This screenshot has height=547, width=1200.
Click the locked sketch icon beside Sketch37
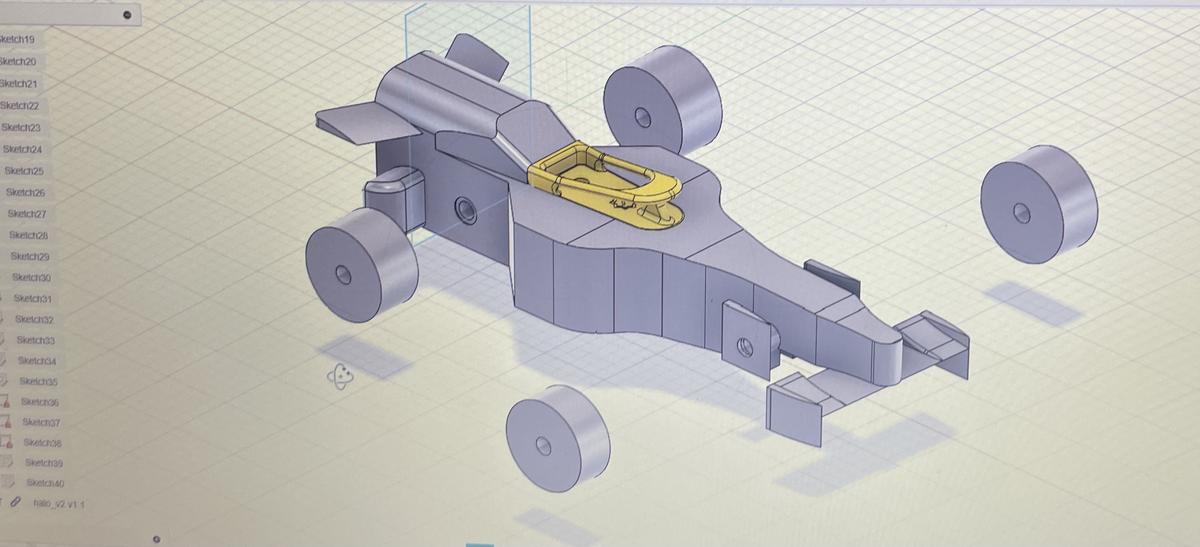tap(6, 422)
